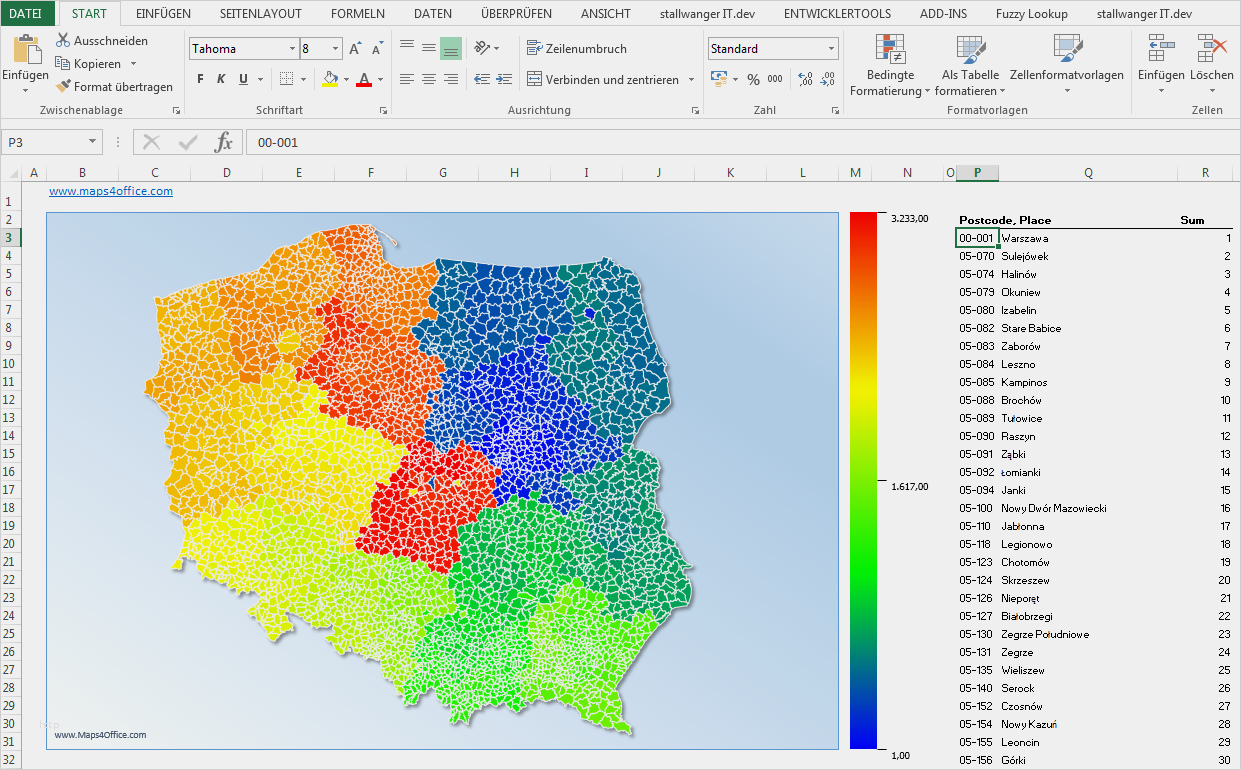The height and width of the screenshot is (770, 1241).
Task: Click the yellow fill color bucket
Action: (x=330, y=79)
